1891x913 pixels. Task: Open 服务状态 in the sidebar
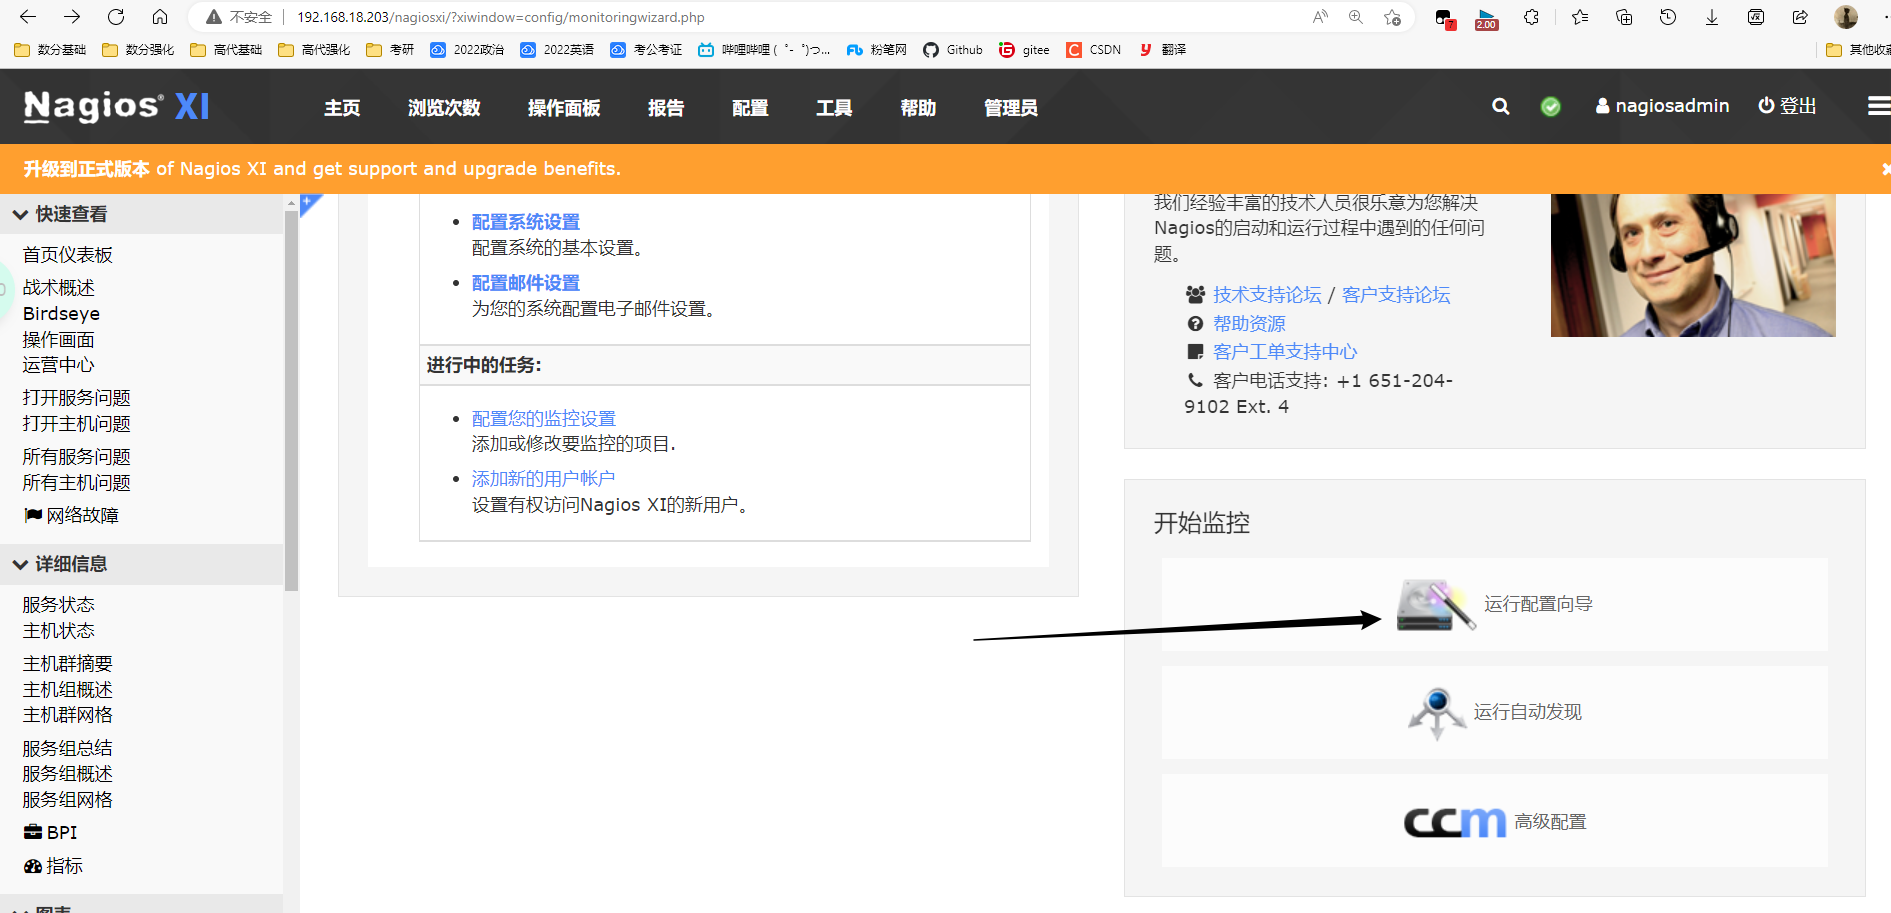click(x=59, y=605)
